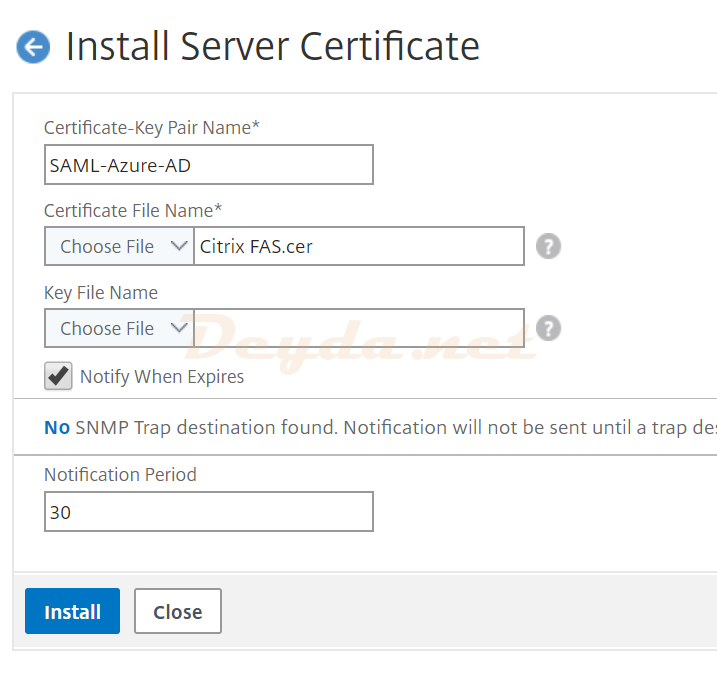Viewport: 717px width, 690px height.
Task: Click the "Key File Name" label
Action: pos(101,293)
